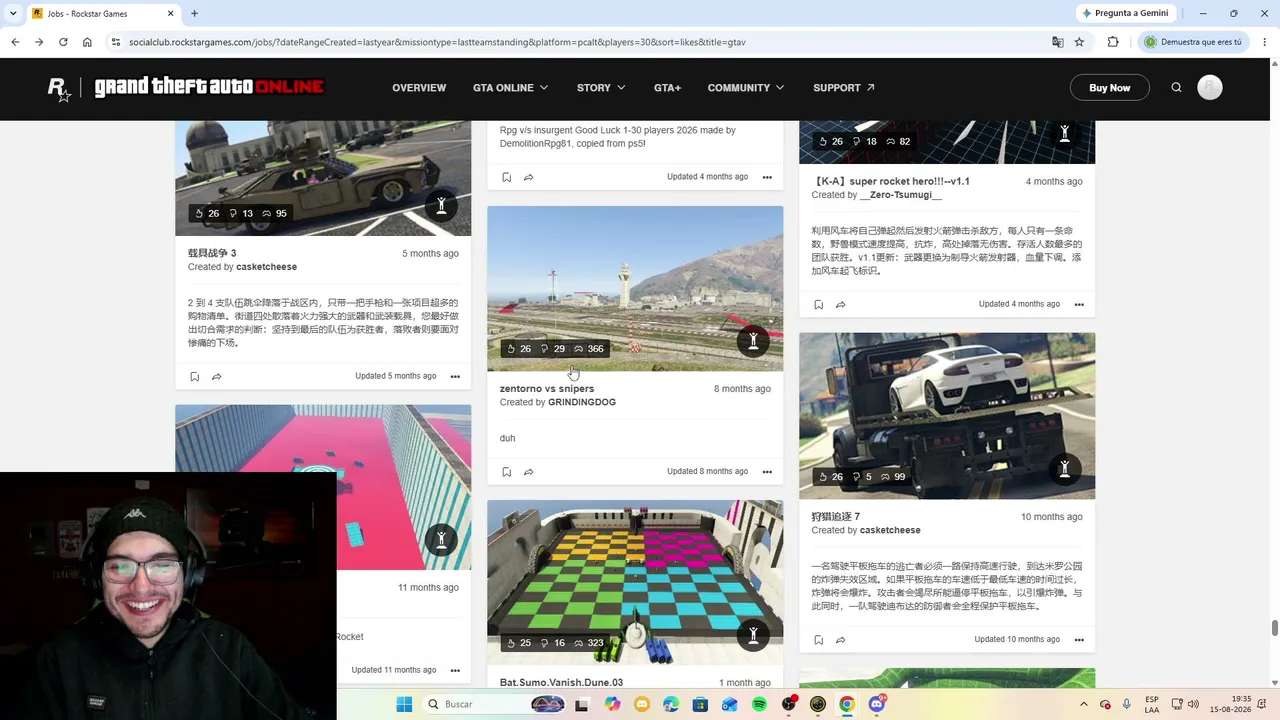The height and width of the screenshot is (720, 1280).
Task: Open creator __Zero-Tsumugi__ profile
Action: [901, 196]
